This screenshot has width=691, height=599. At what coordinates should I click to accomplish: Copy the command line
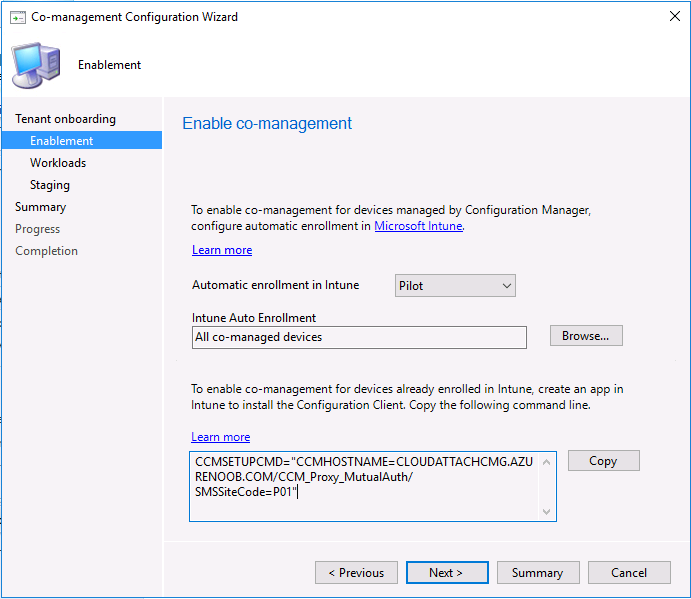coord(603,461)
